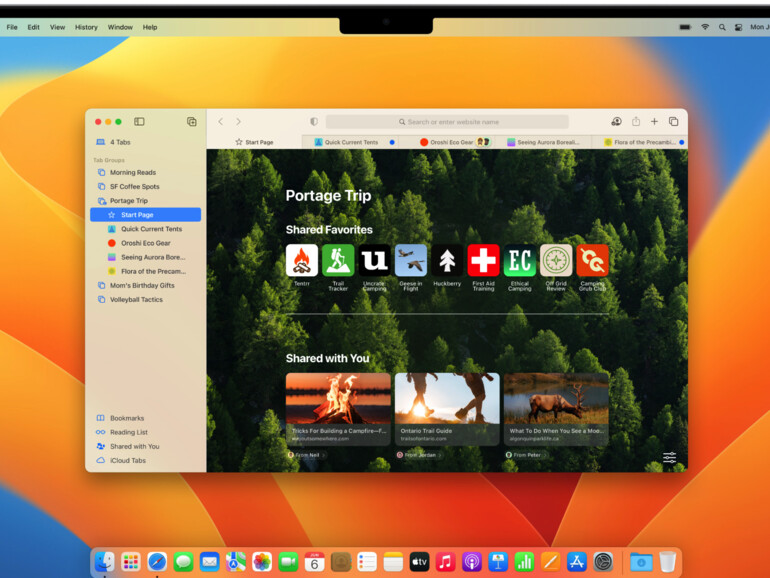Open start page customization settings icon

point(669,458)
